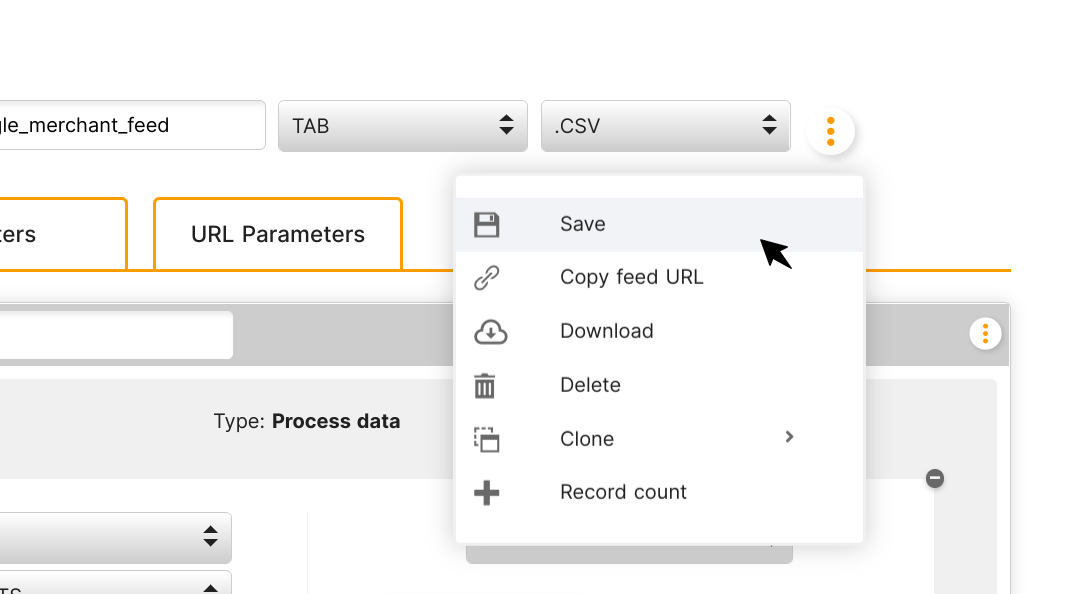Click the cloud Download icon
This screenshot has height=594, width=1081.
click(x=490, y=331)
